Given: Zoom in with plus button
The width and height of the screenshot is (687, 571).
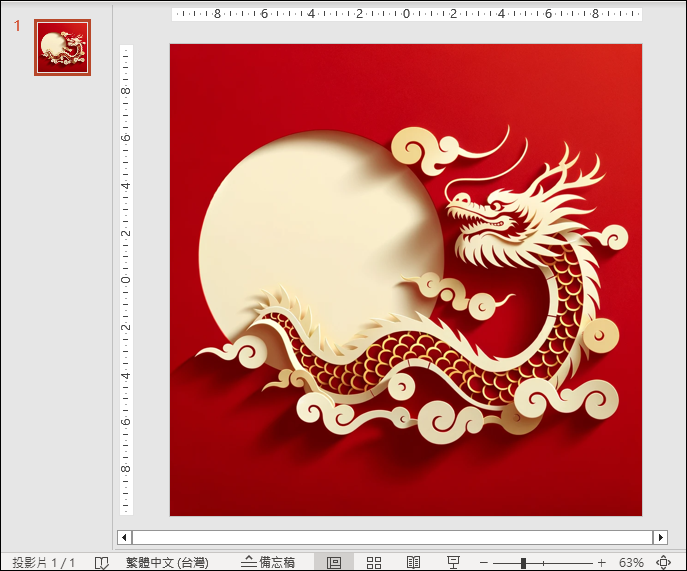Looking at the screenshot, I should click(x=602, y=563).
